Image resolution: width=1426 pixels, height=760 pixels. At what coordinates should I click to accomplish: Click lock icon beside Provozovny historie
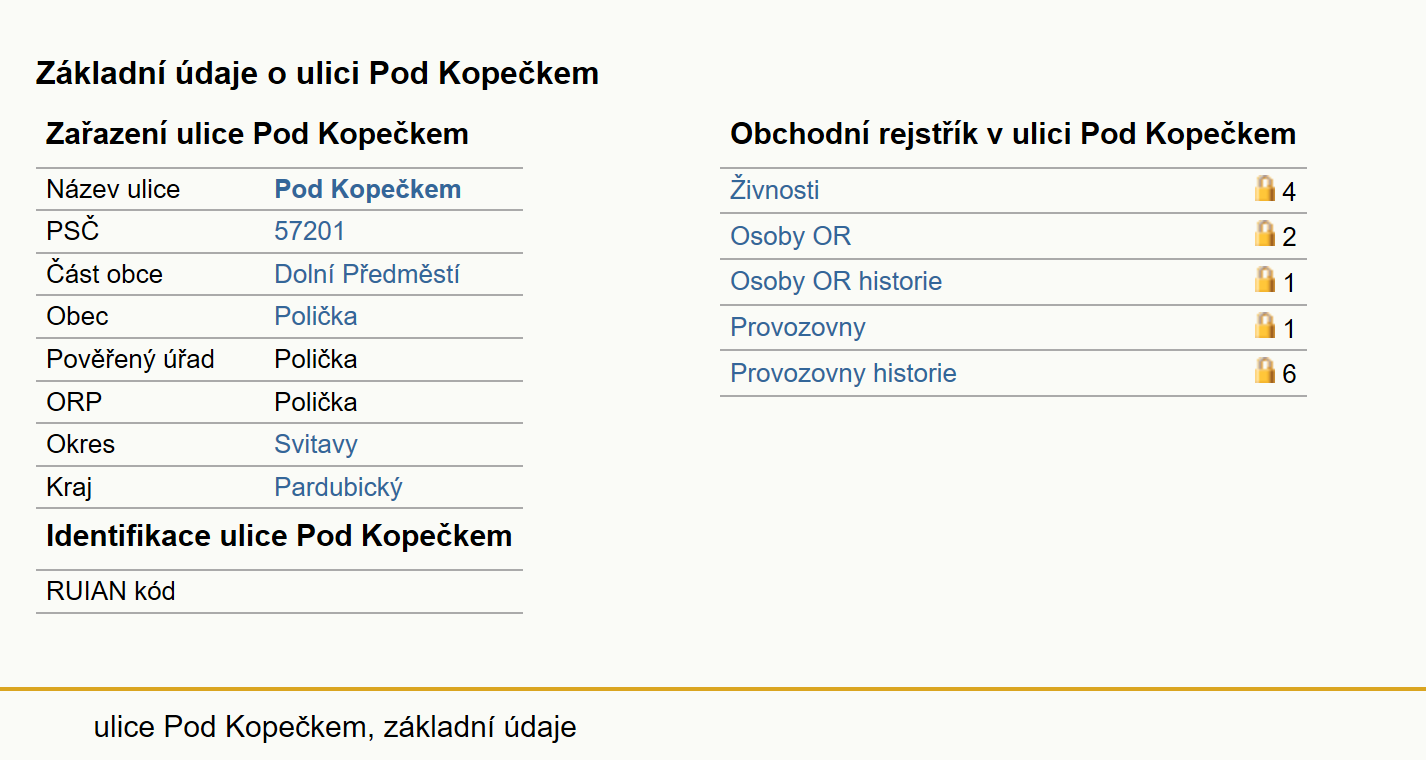pyautogui.click(x=1265, y=371)
